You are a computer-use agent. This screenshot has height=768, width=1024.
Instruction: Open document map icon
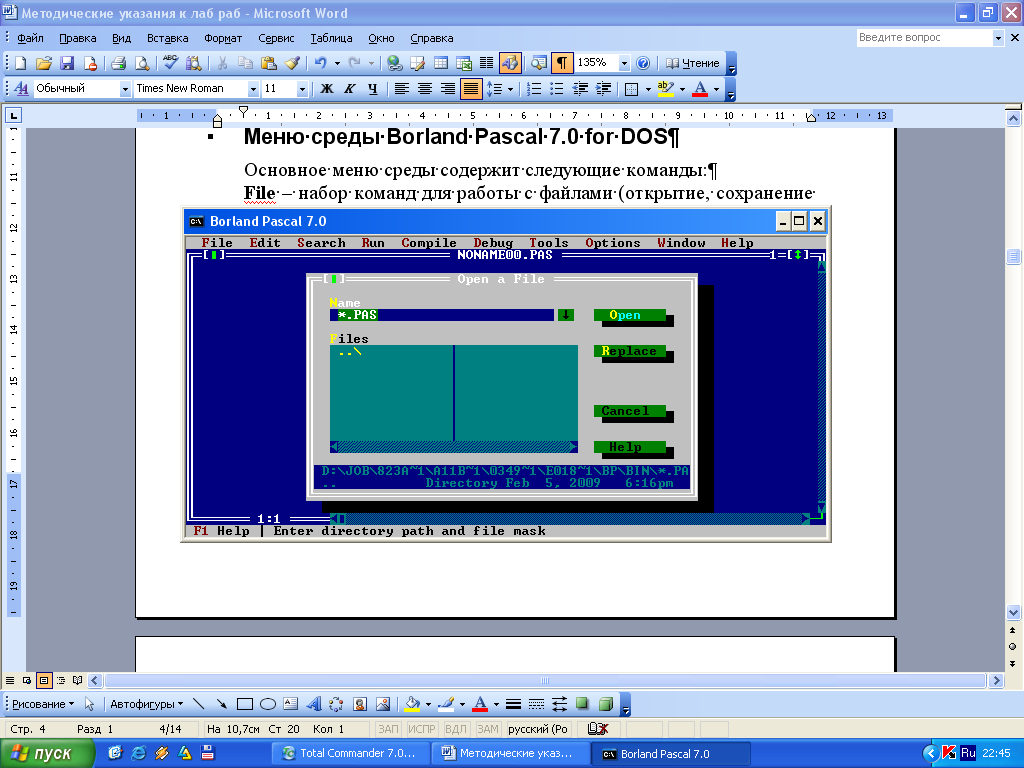pos(539,63)
